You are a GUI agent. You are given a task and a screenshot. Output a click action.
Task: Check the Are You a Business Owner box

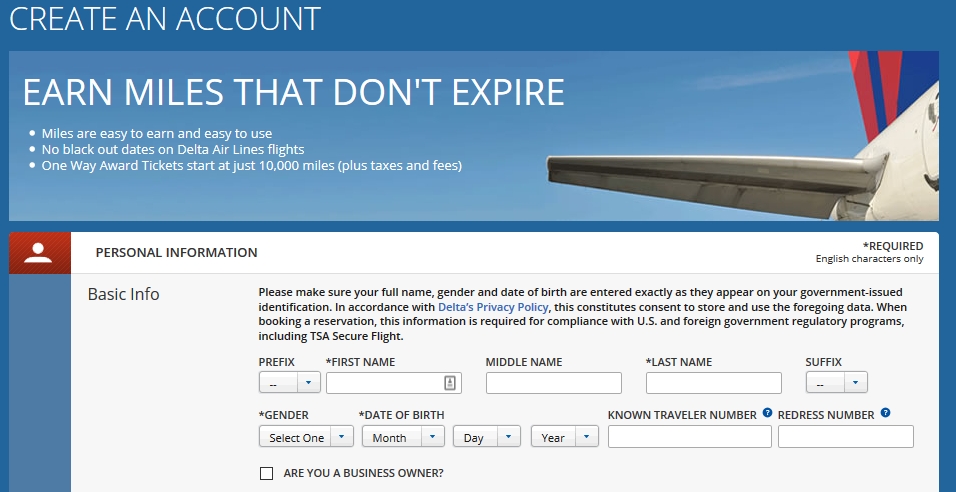[x=266, y=473]
